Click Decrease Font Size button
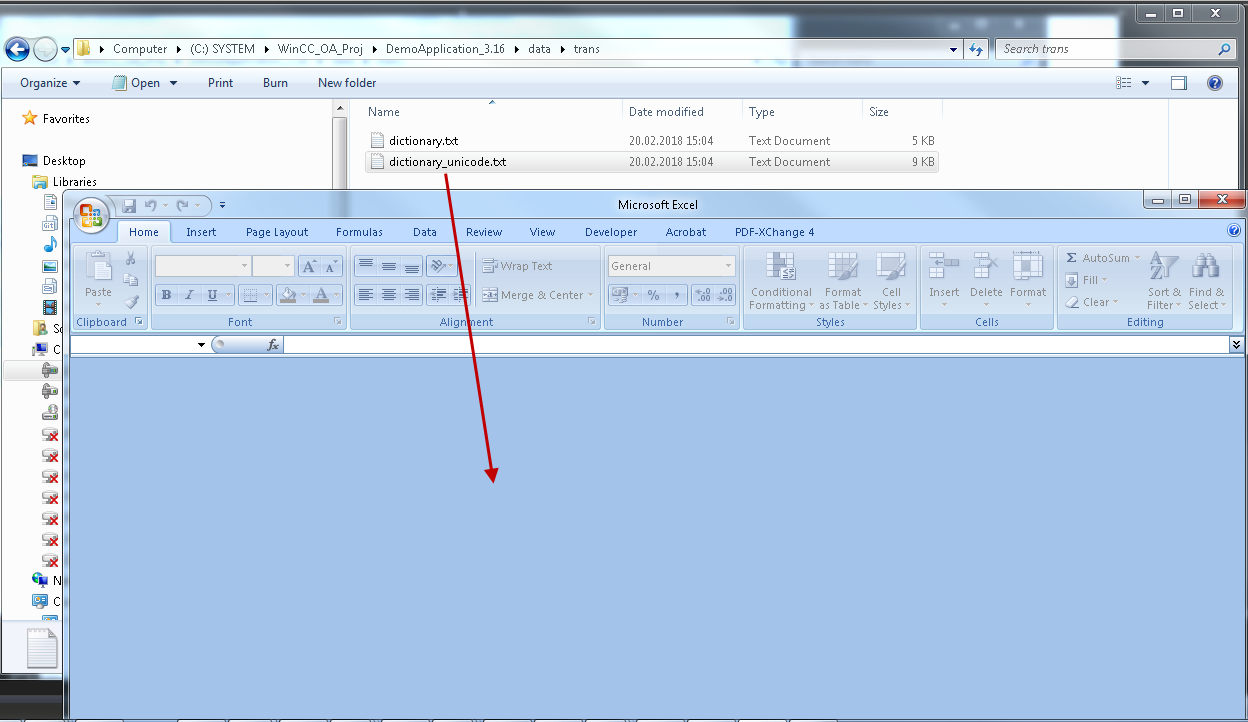Image resolution: width=1248 pixels, height=722 pixels. (x=332, y=266)
